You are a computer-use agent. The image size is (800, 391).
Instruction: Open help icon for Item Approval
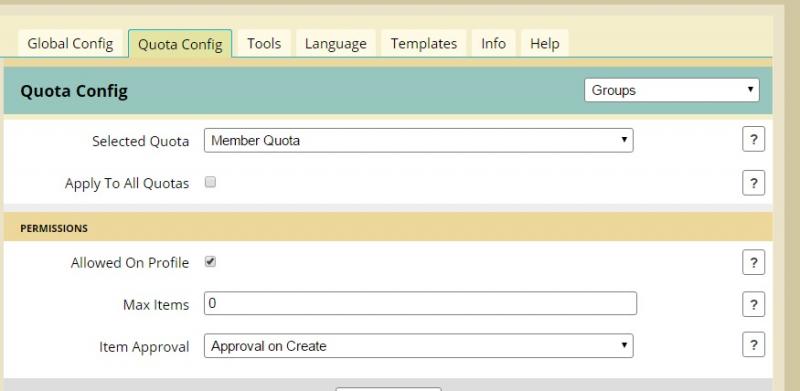[753, 345]
